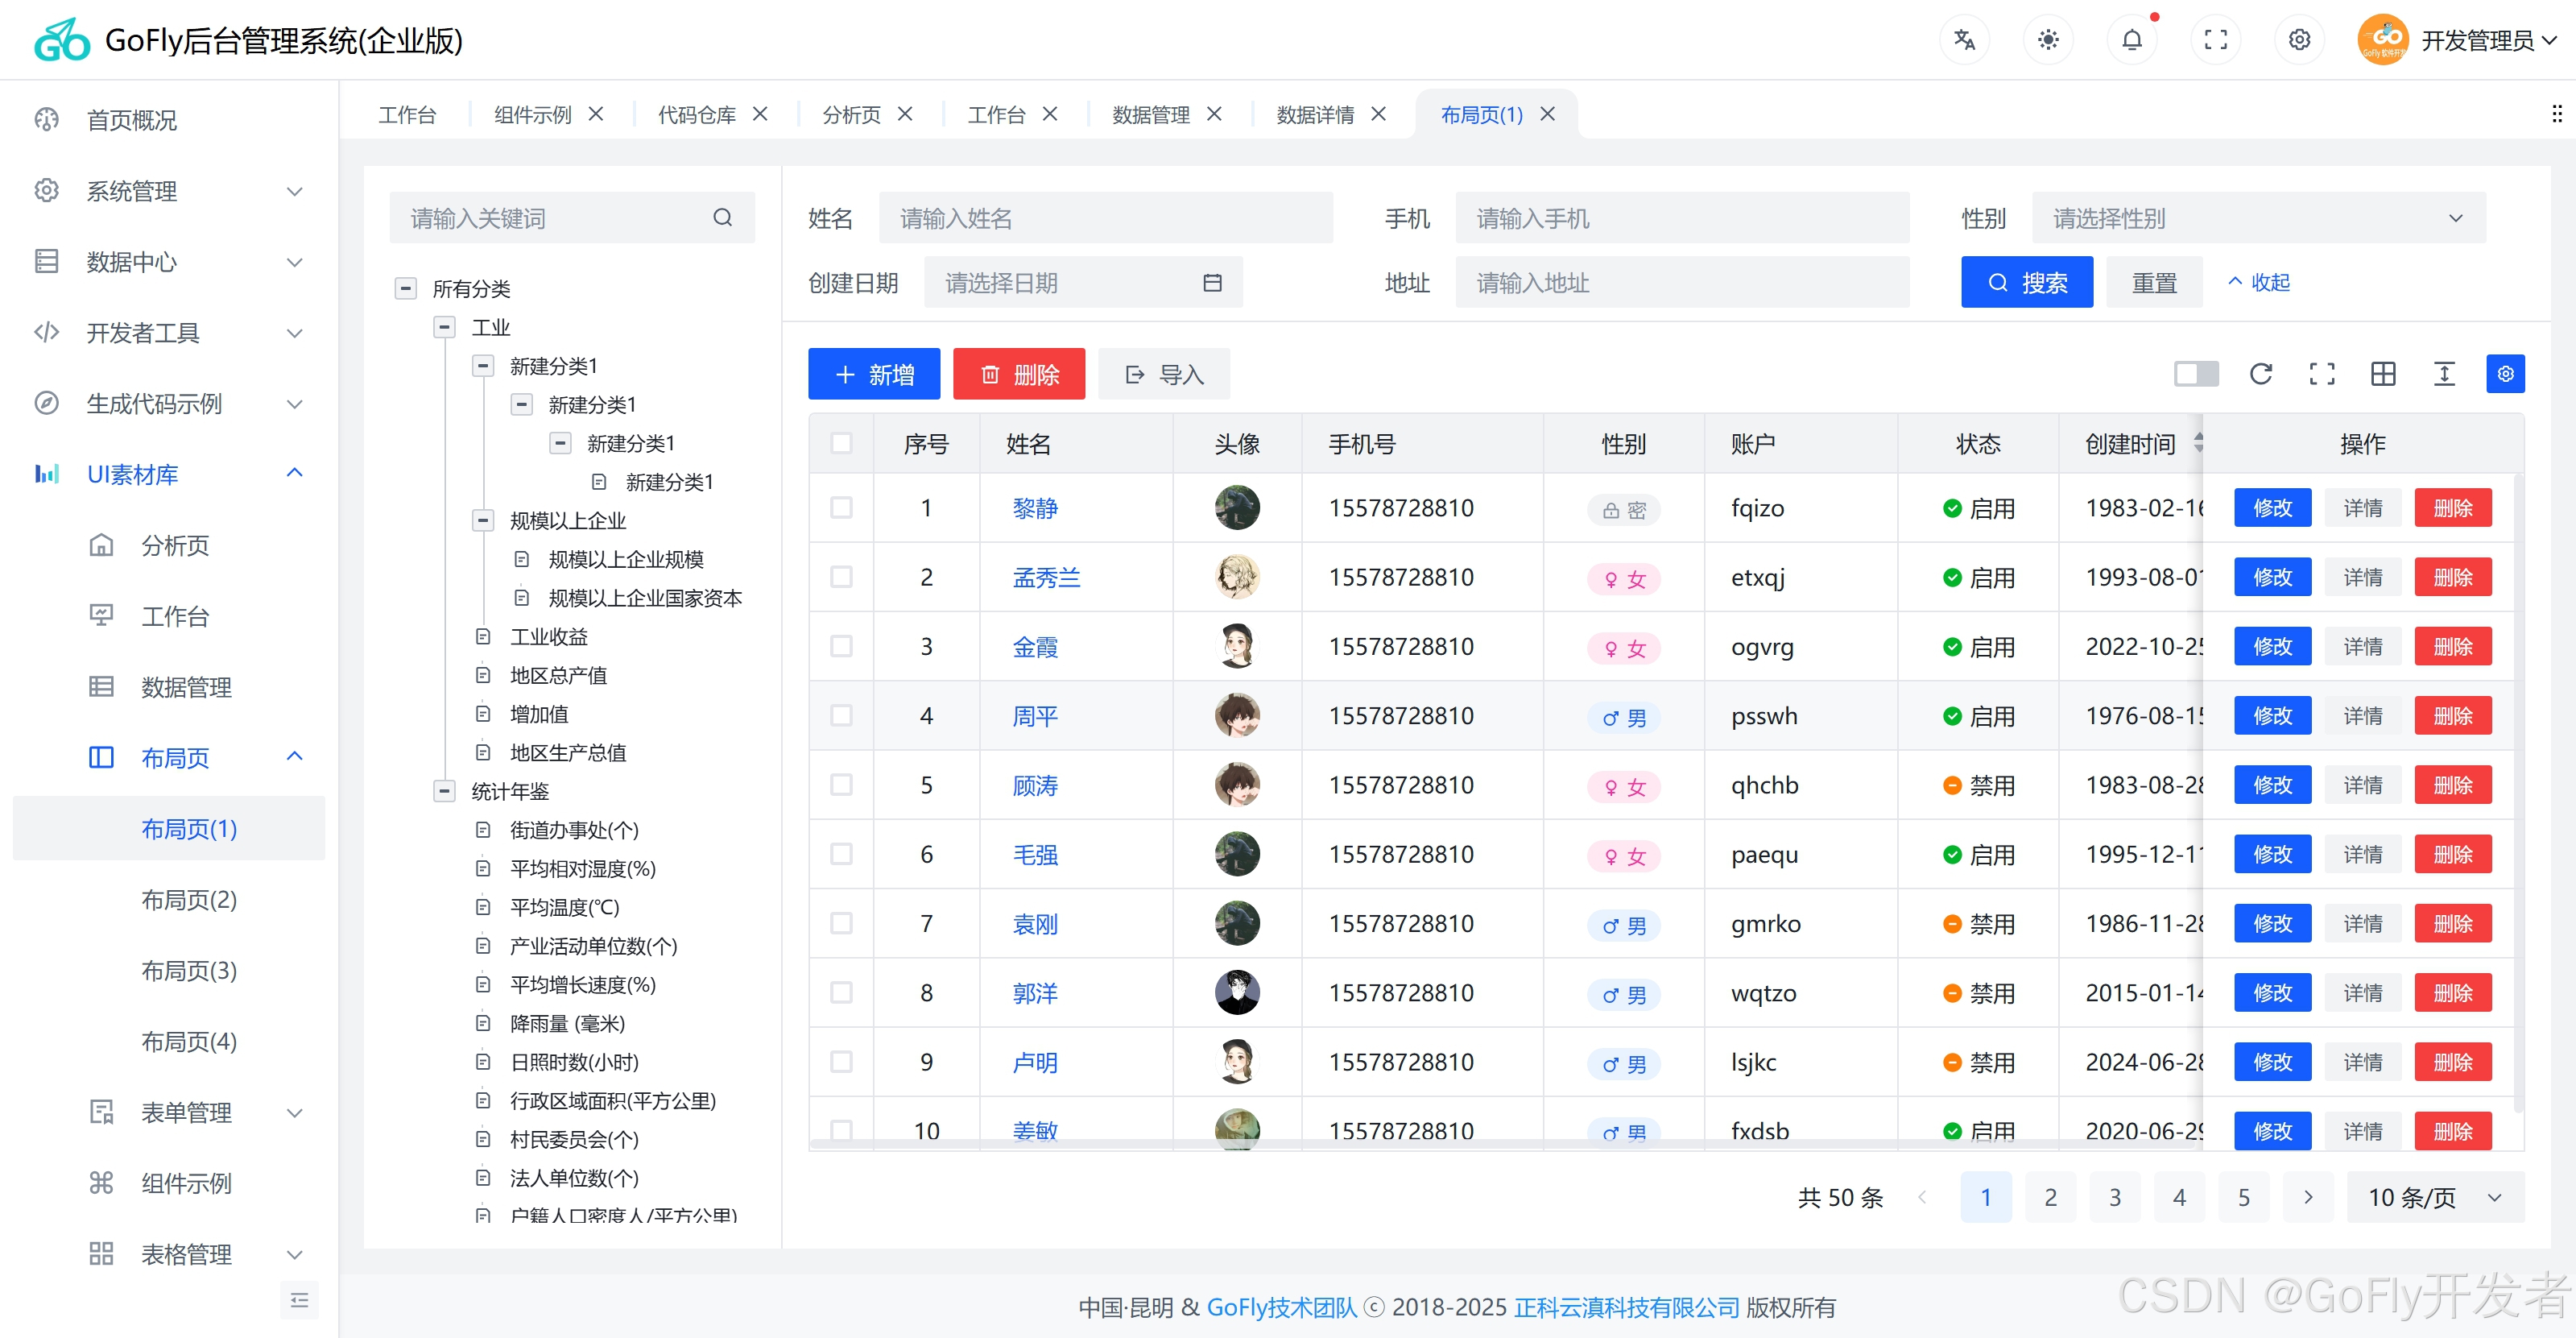Refresh the table with reload icon
This screenshot has width=2576, height=1338.
click(x=2261, y=374)
